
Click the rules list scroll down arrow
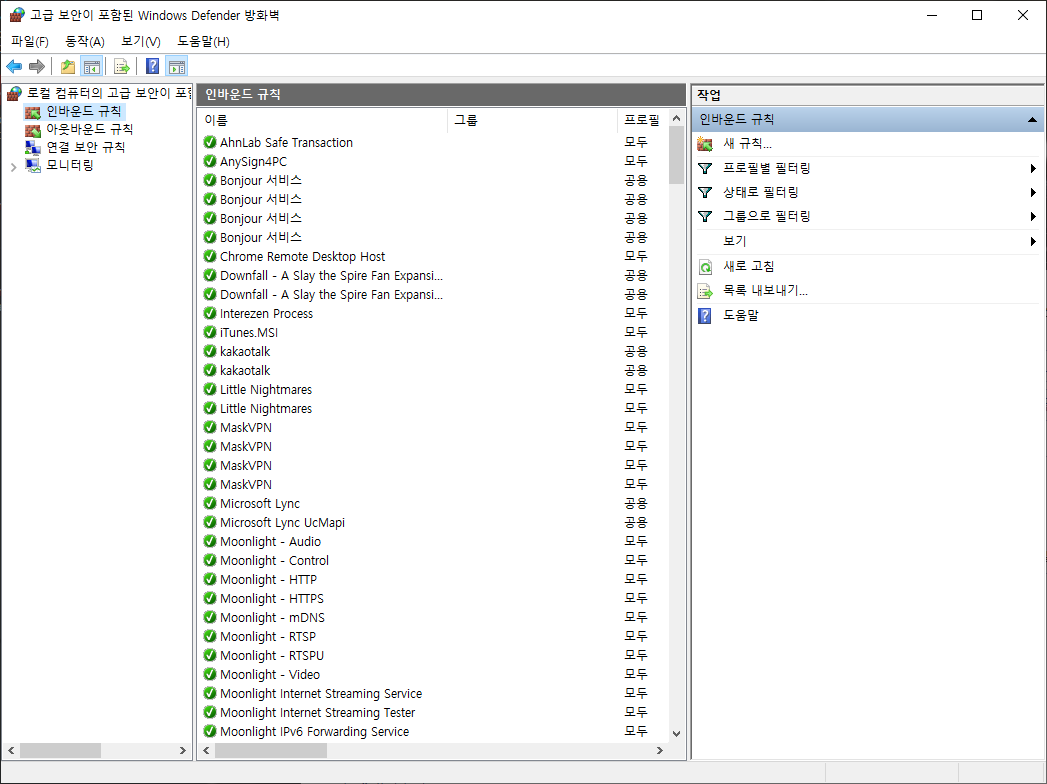point(676,733)
